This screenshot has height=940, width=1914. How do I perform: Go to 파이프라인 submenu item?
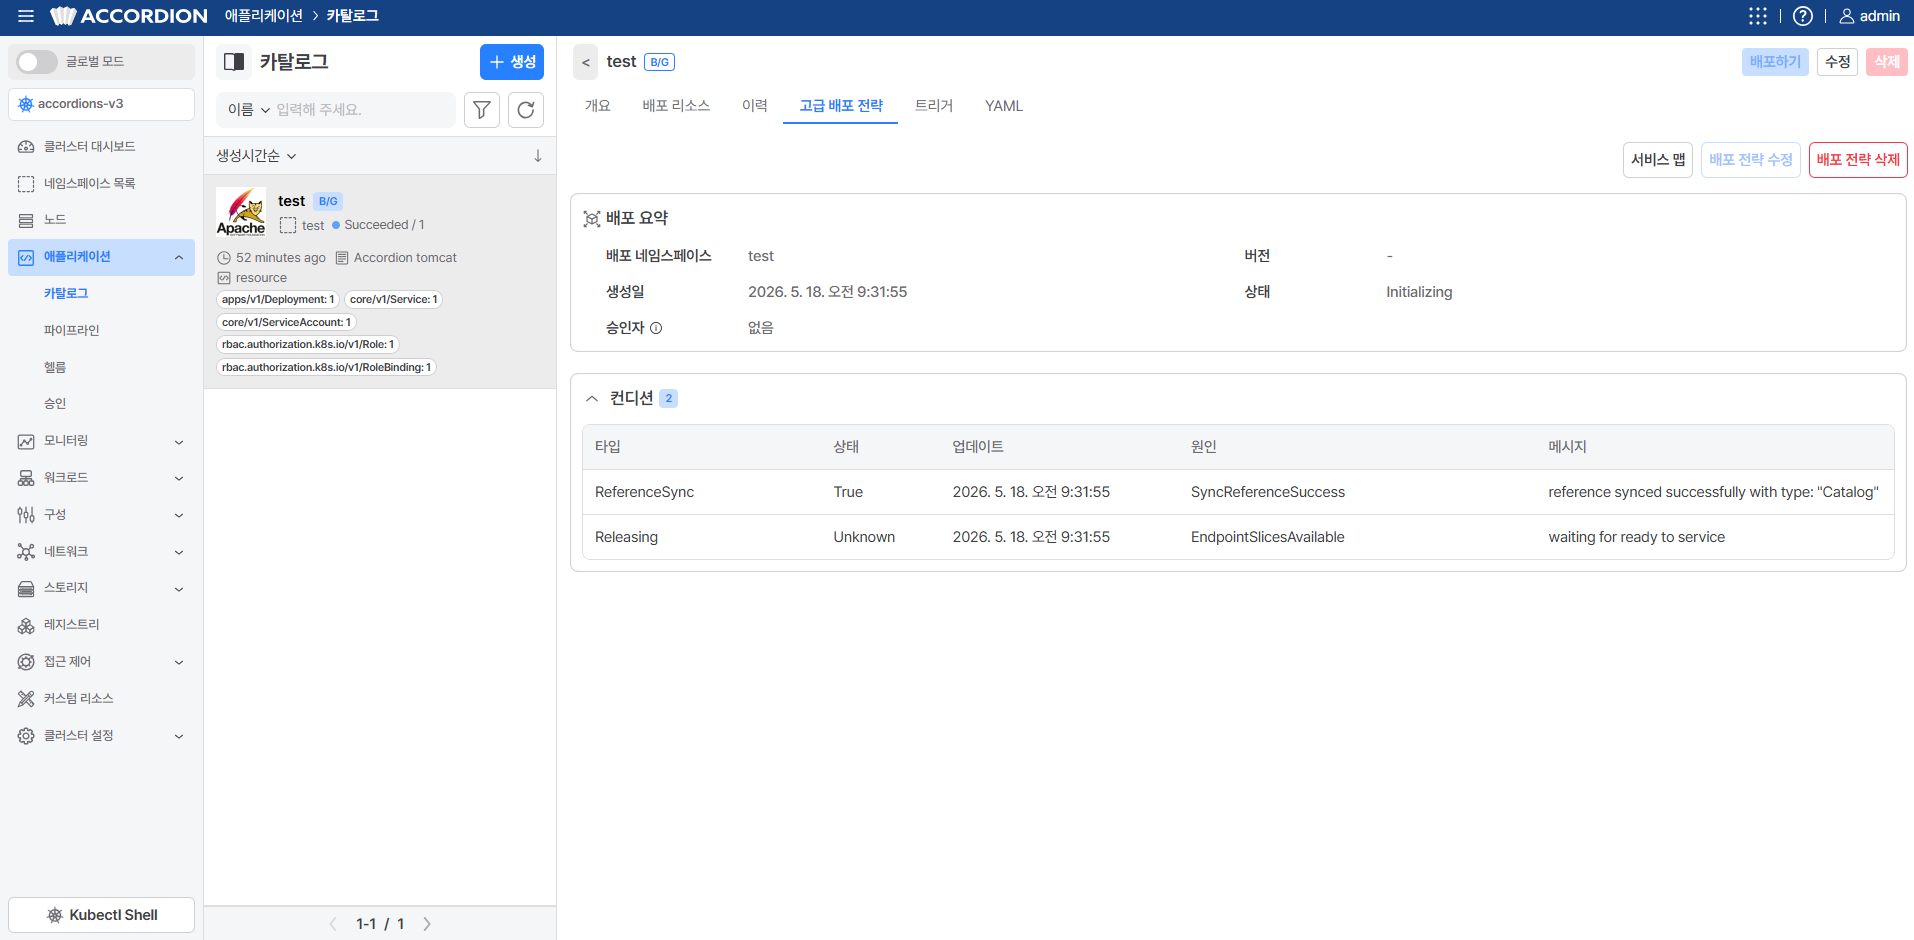click(72, 331)
